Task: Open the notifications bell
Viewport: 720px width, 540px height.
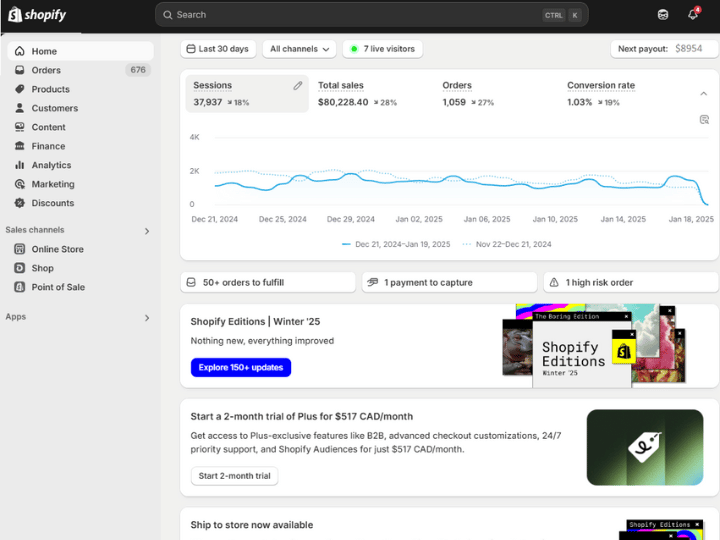Action: click(693, 15)
